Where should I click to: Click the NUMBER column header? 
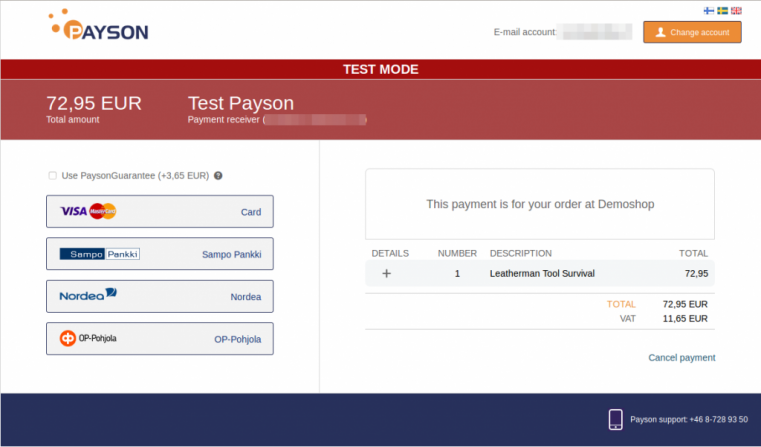pos(457,253)
